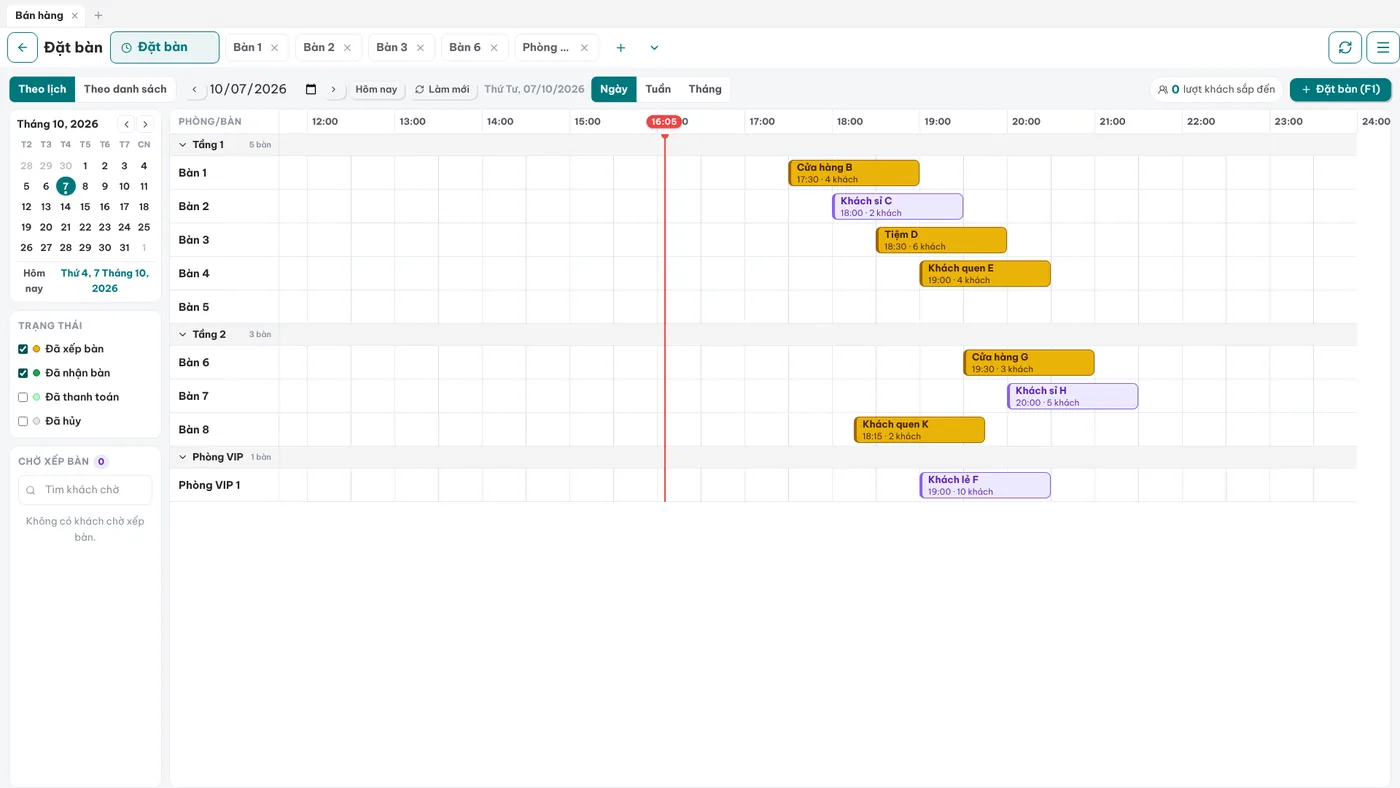The height and width of the screenshot is (788, 1400).
Task: Click the Hôm nay button
Action: point(377,89)
